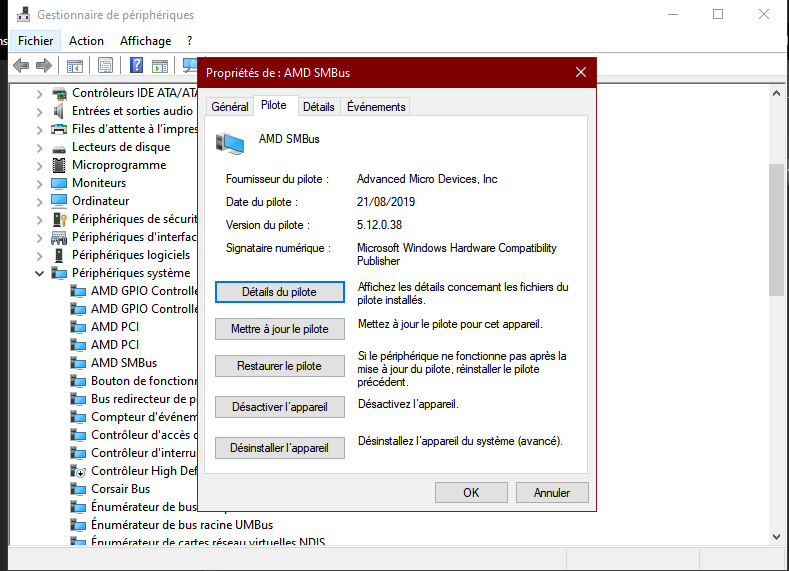Click the Périphériques de sécurité key icon

(x=59, y=219)
